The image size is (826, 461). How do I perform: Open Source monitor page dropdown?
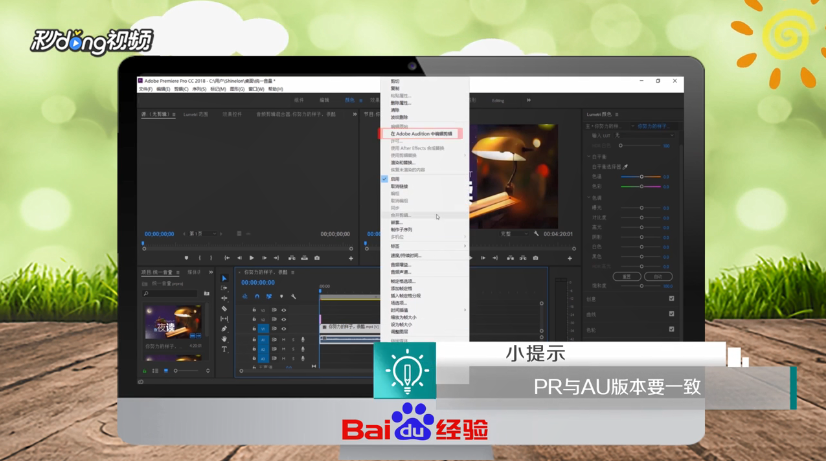tap(203, 233)
